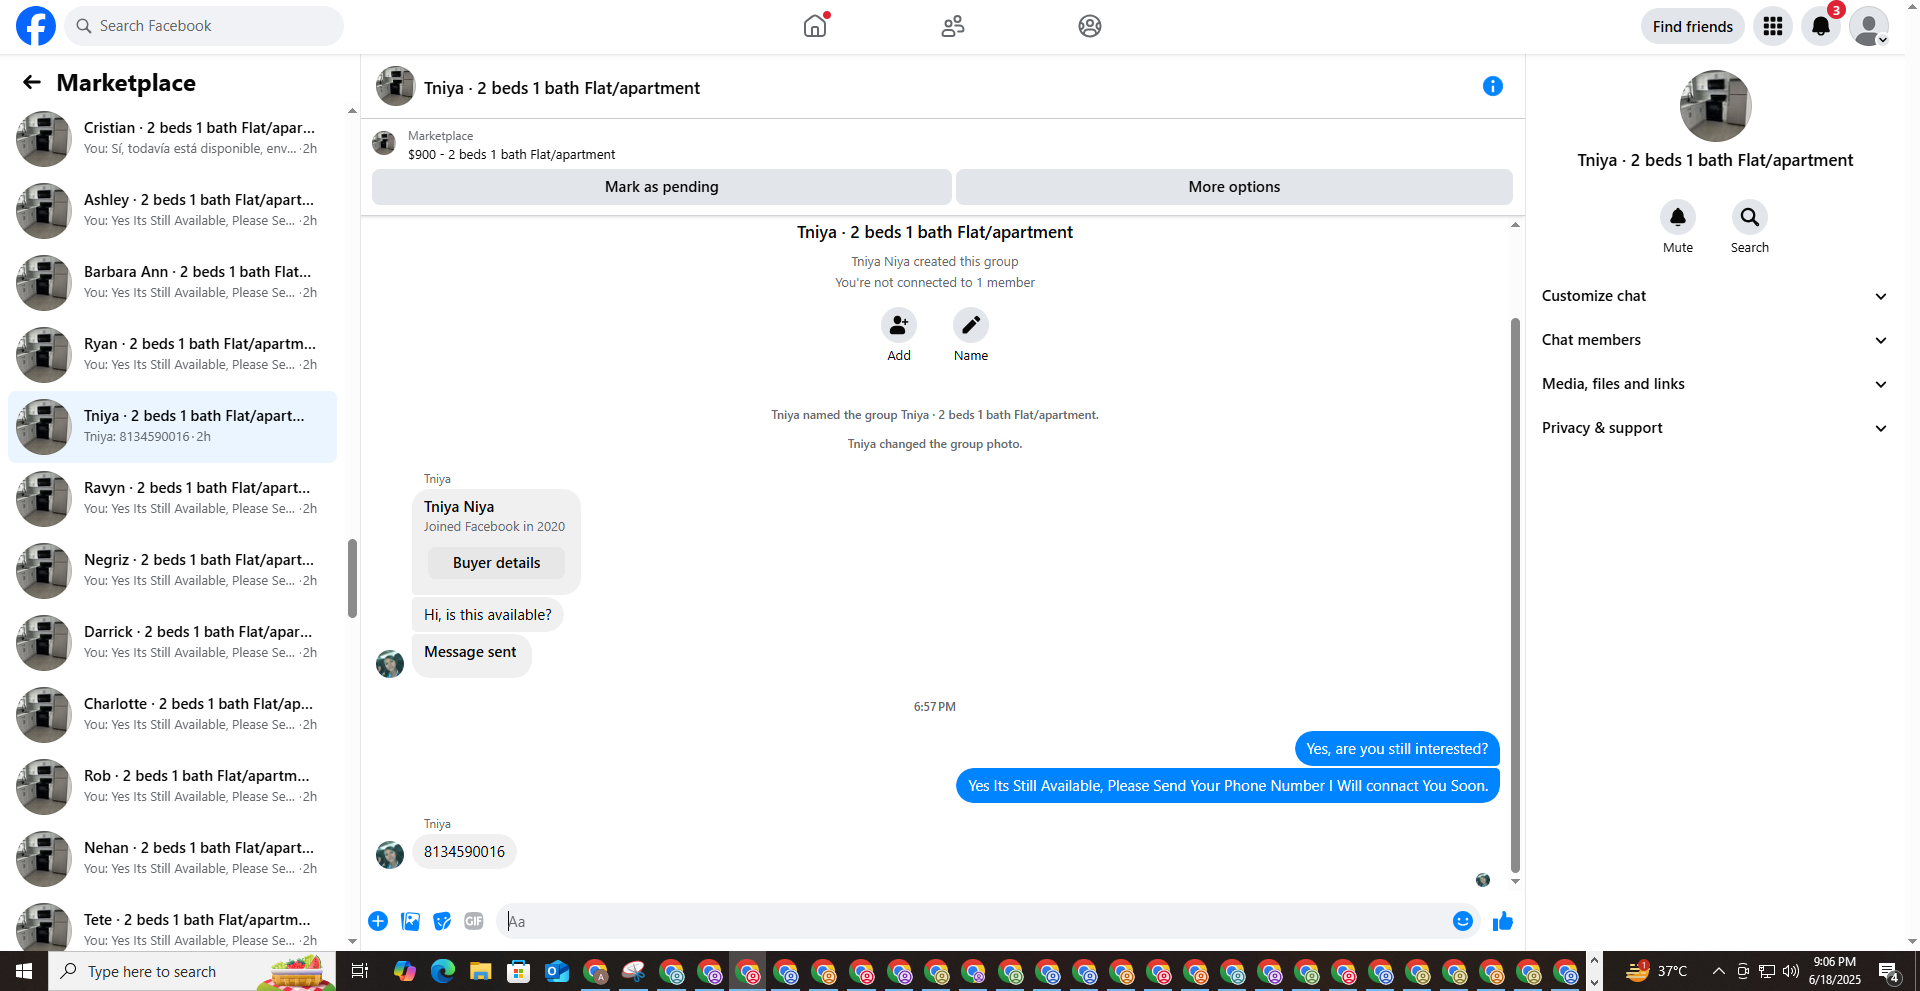
Task: Open Ryan conversation in list
Action: pos(172,354)
